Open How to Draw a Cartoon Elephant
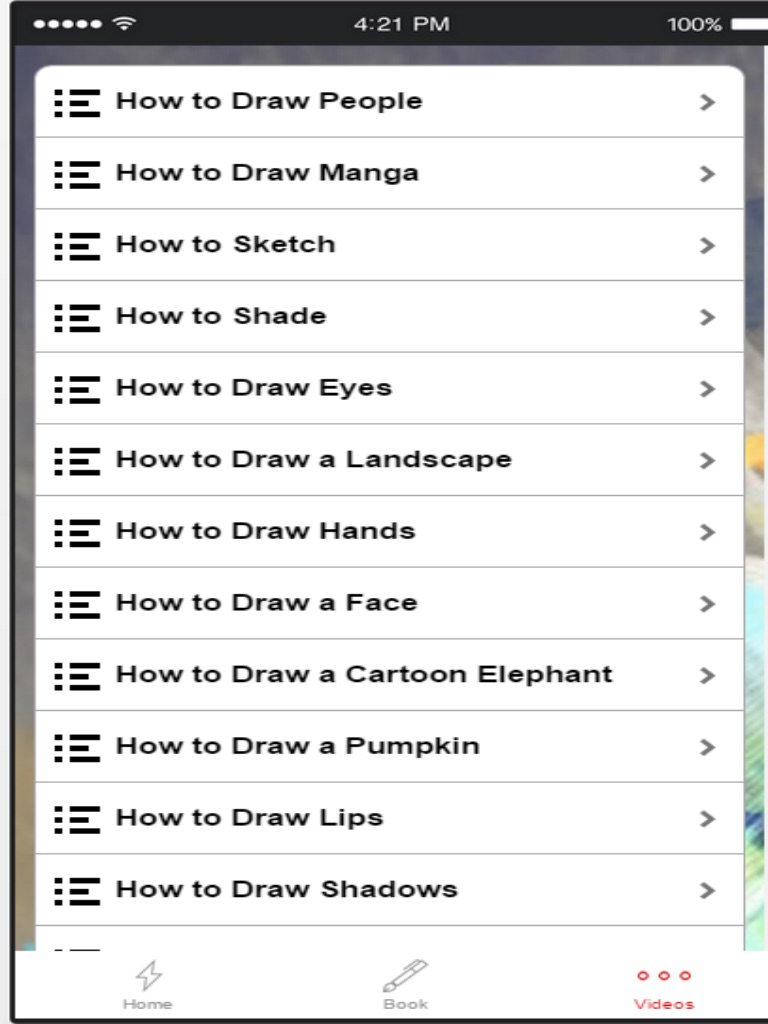This screenshot has width=768, height=1024. pos(364,675)
